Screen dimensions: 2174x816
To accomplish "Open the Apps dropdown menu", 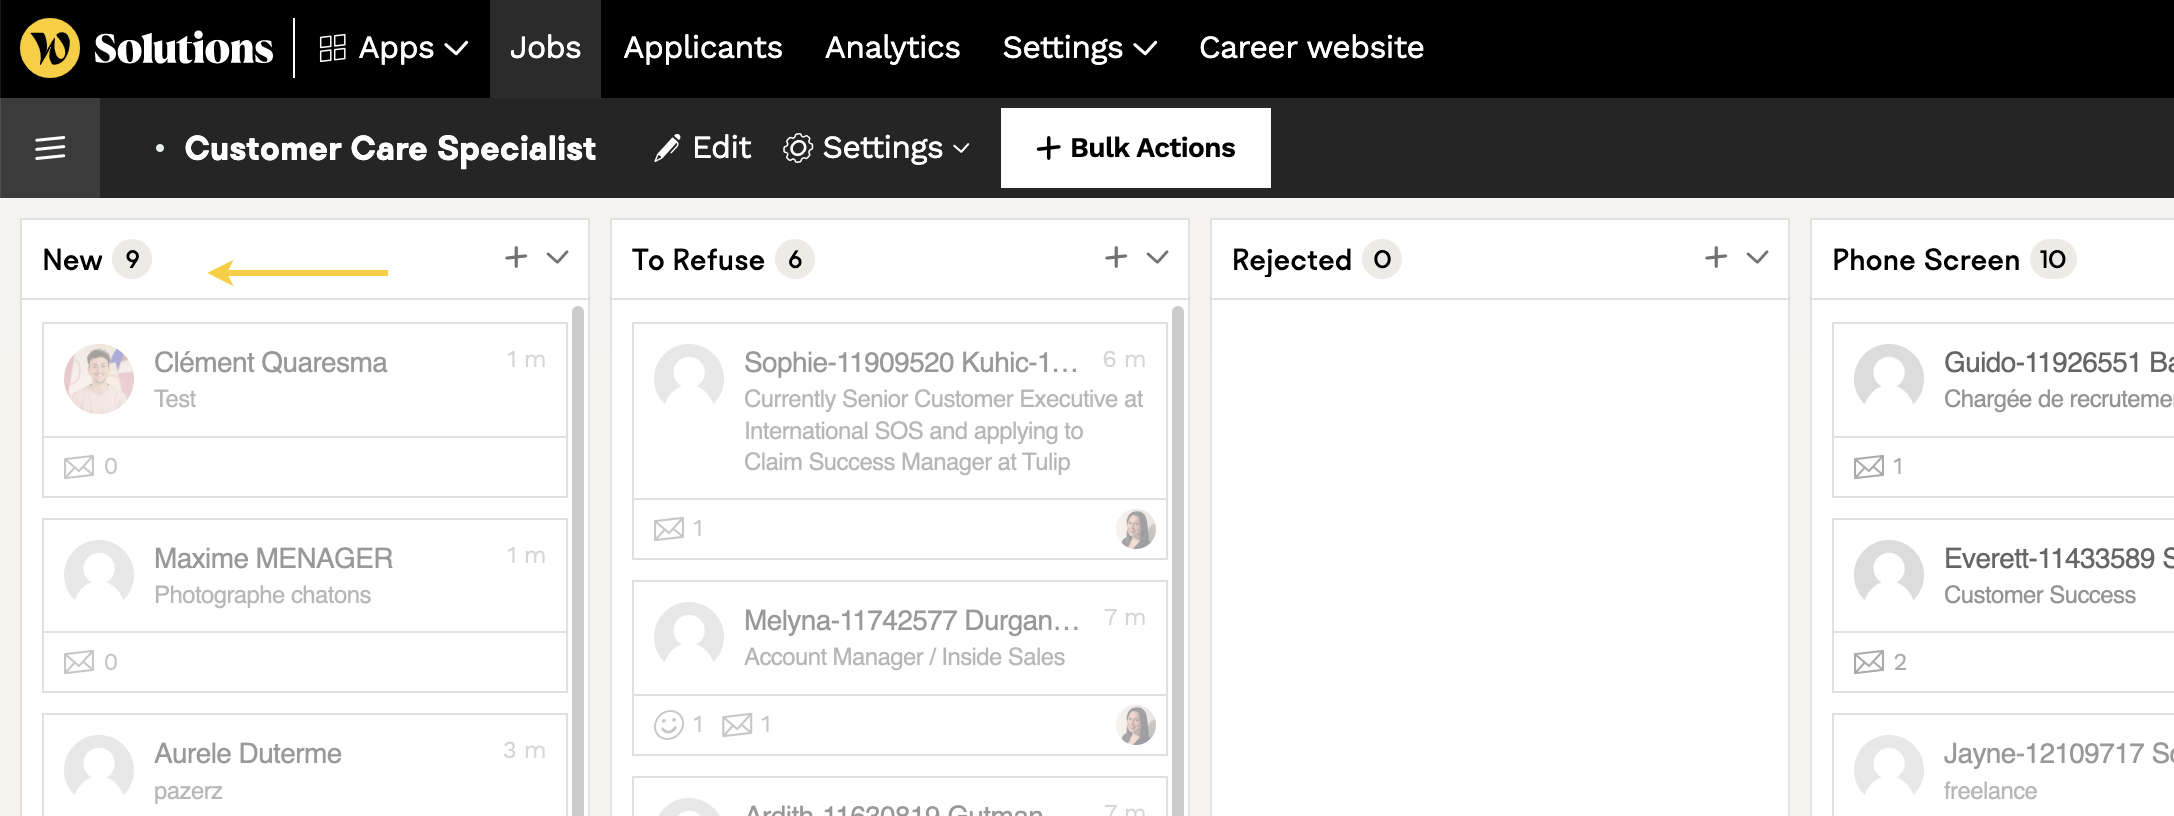I will (393, 48).
